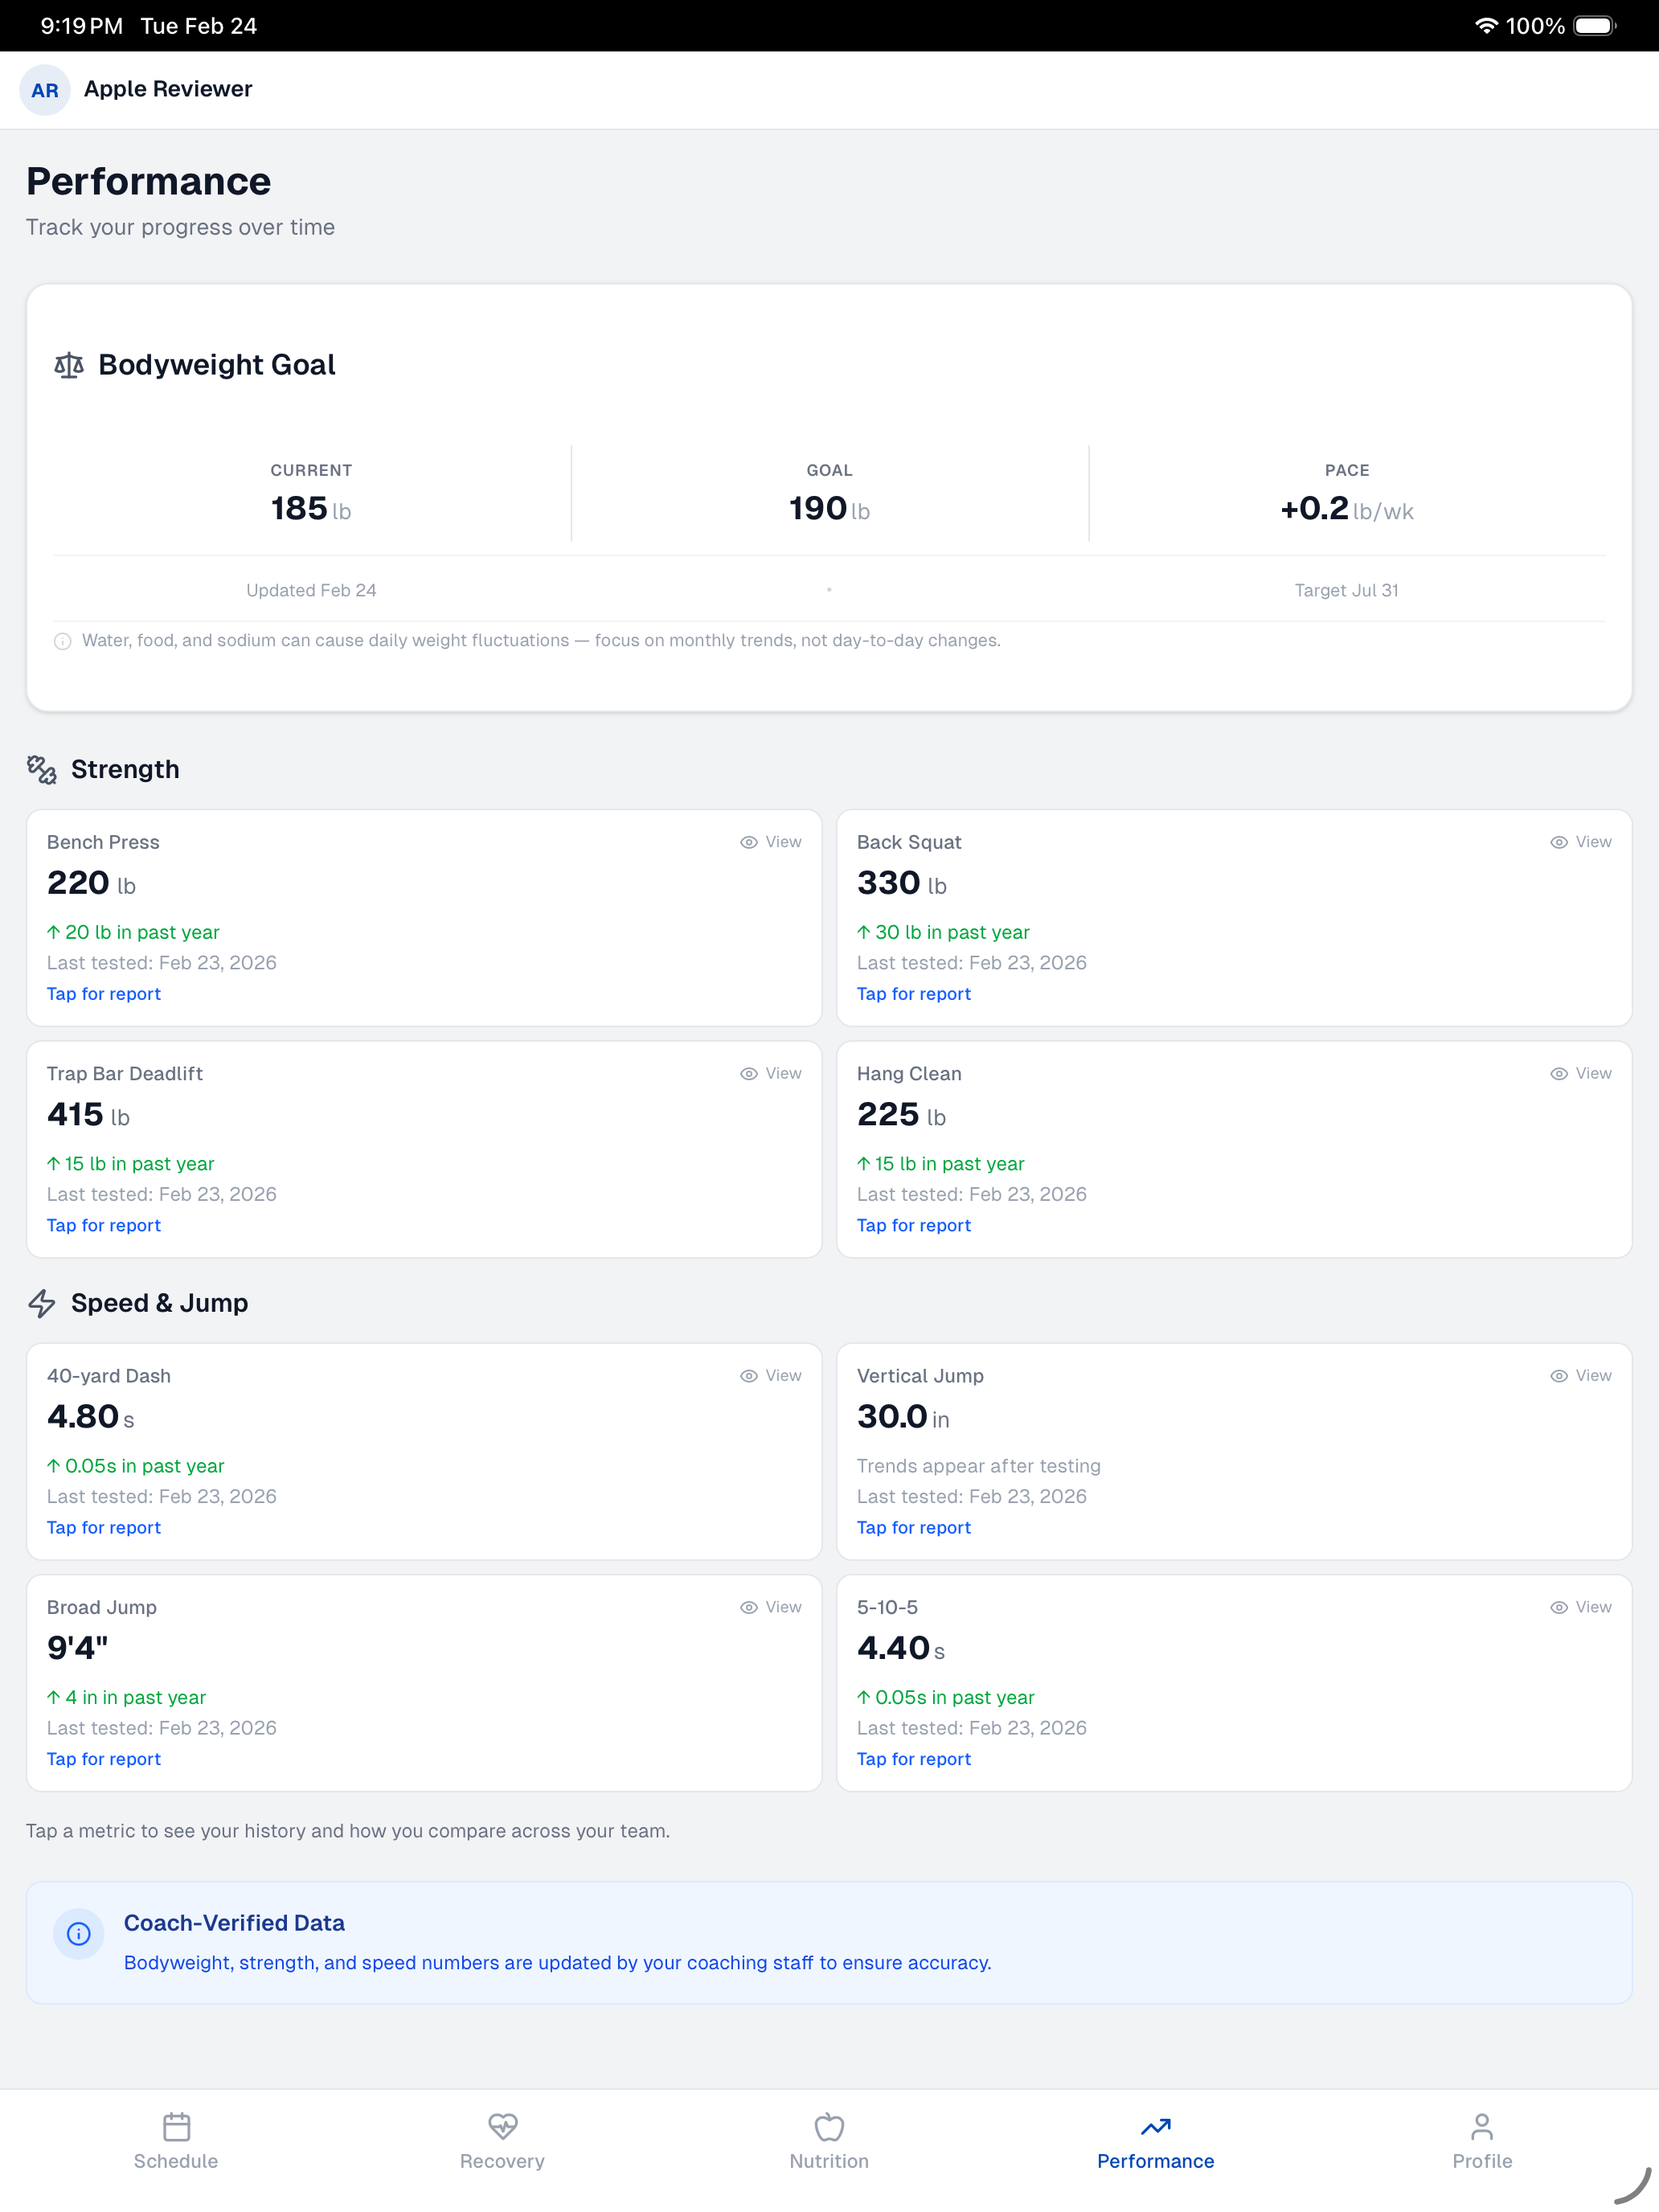Image resolution: width=1659 pixels, height=2212 pixels.
Task: Click the Strength dumbbell icon
Action: 42,769
